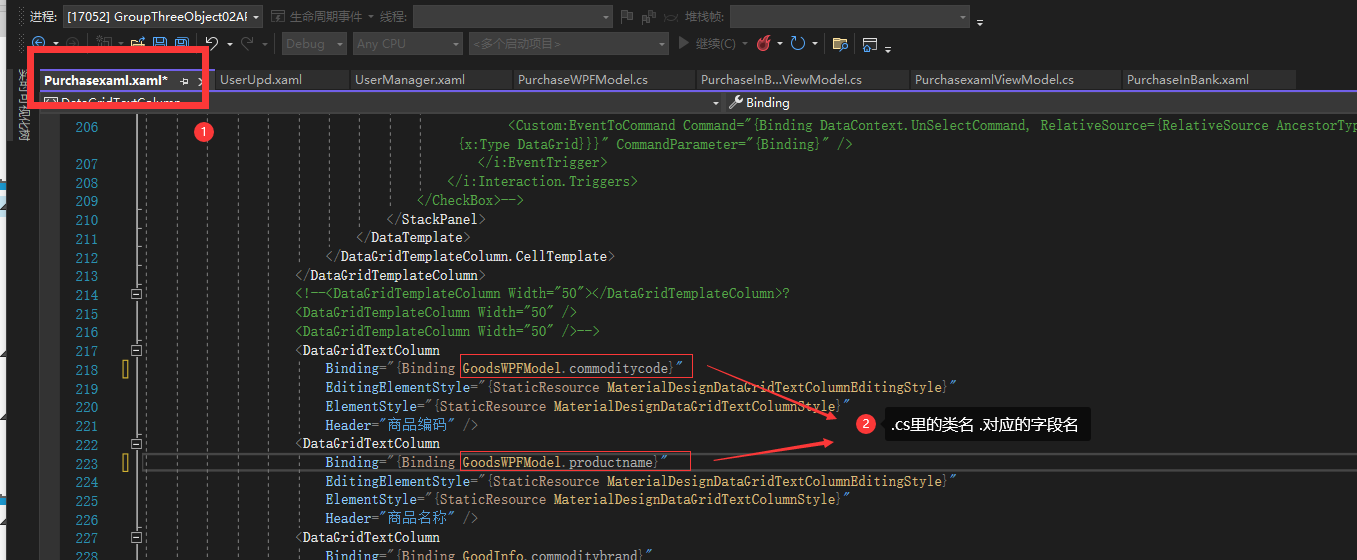Click the commented CheckBox closing tag

pyautogui.click(x=470, y=201)
